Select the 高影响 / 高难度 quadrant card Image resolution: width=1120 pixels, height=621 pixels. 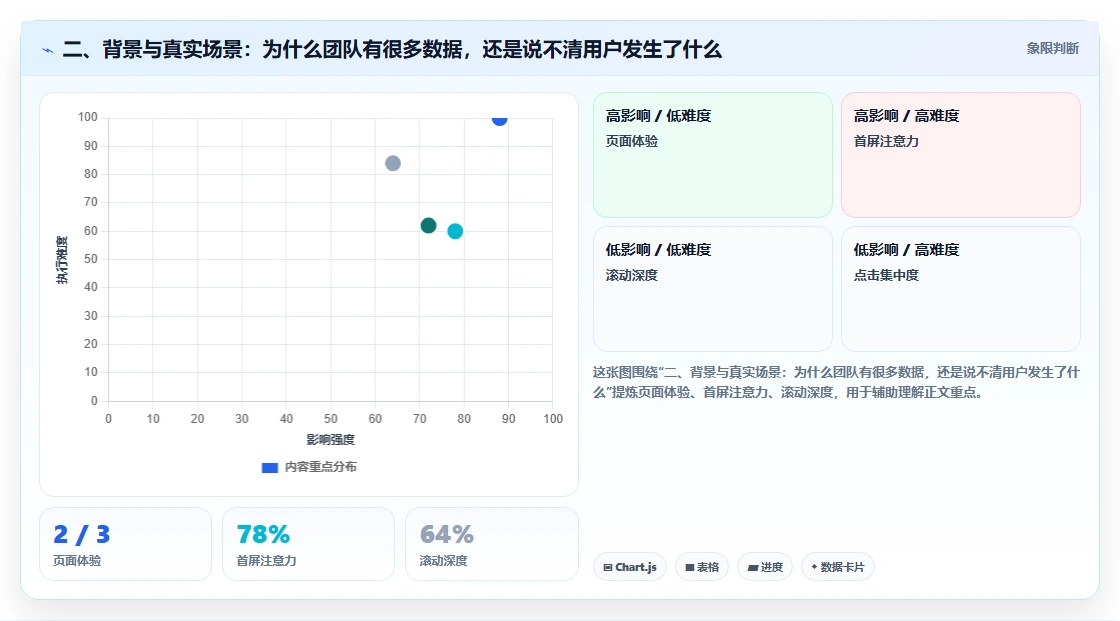[x=961, y=155]
